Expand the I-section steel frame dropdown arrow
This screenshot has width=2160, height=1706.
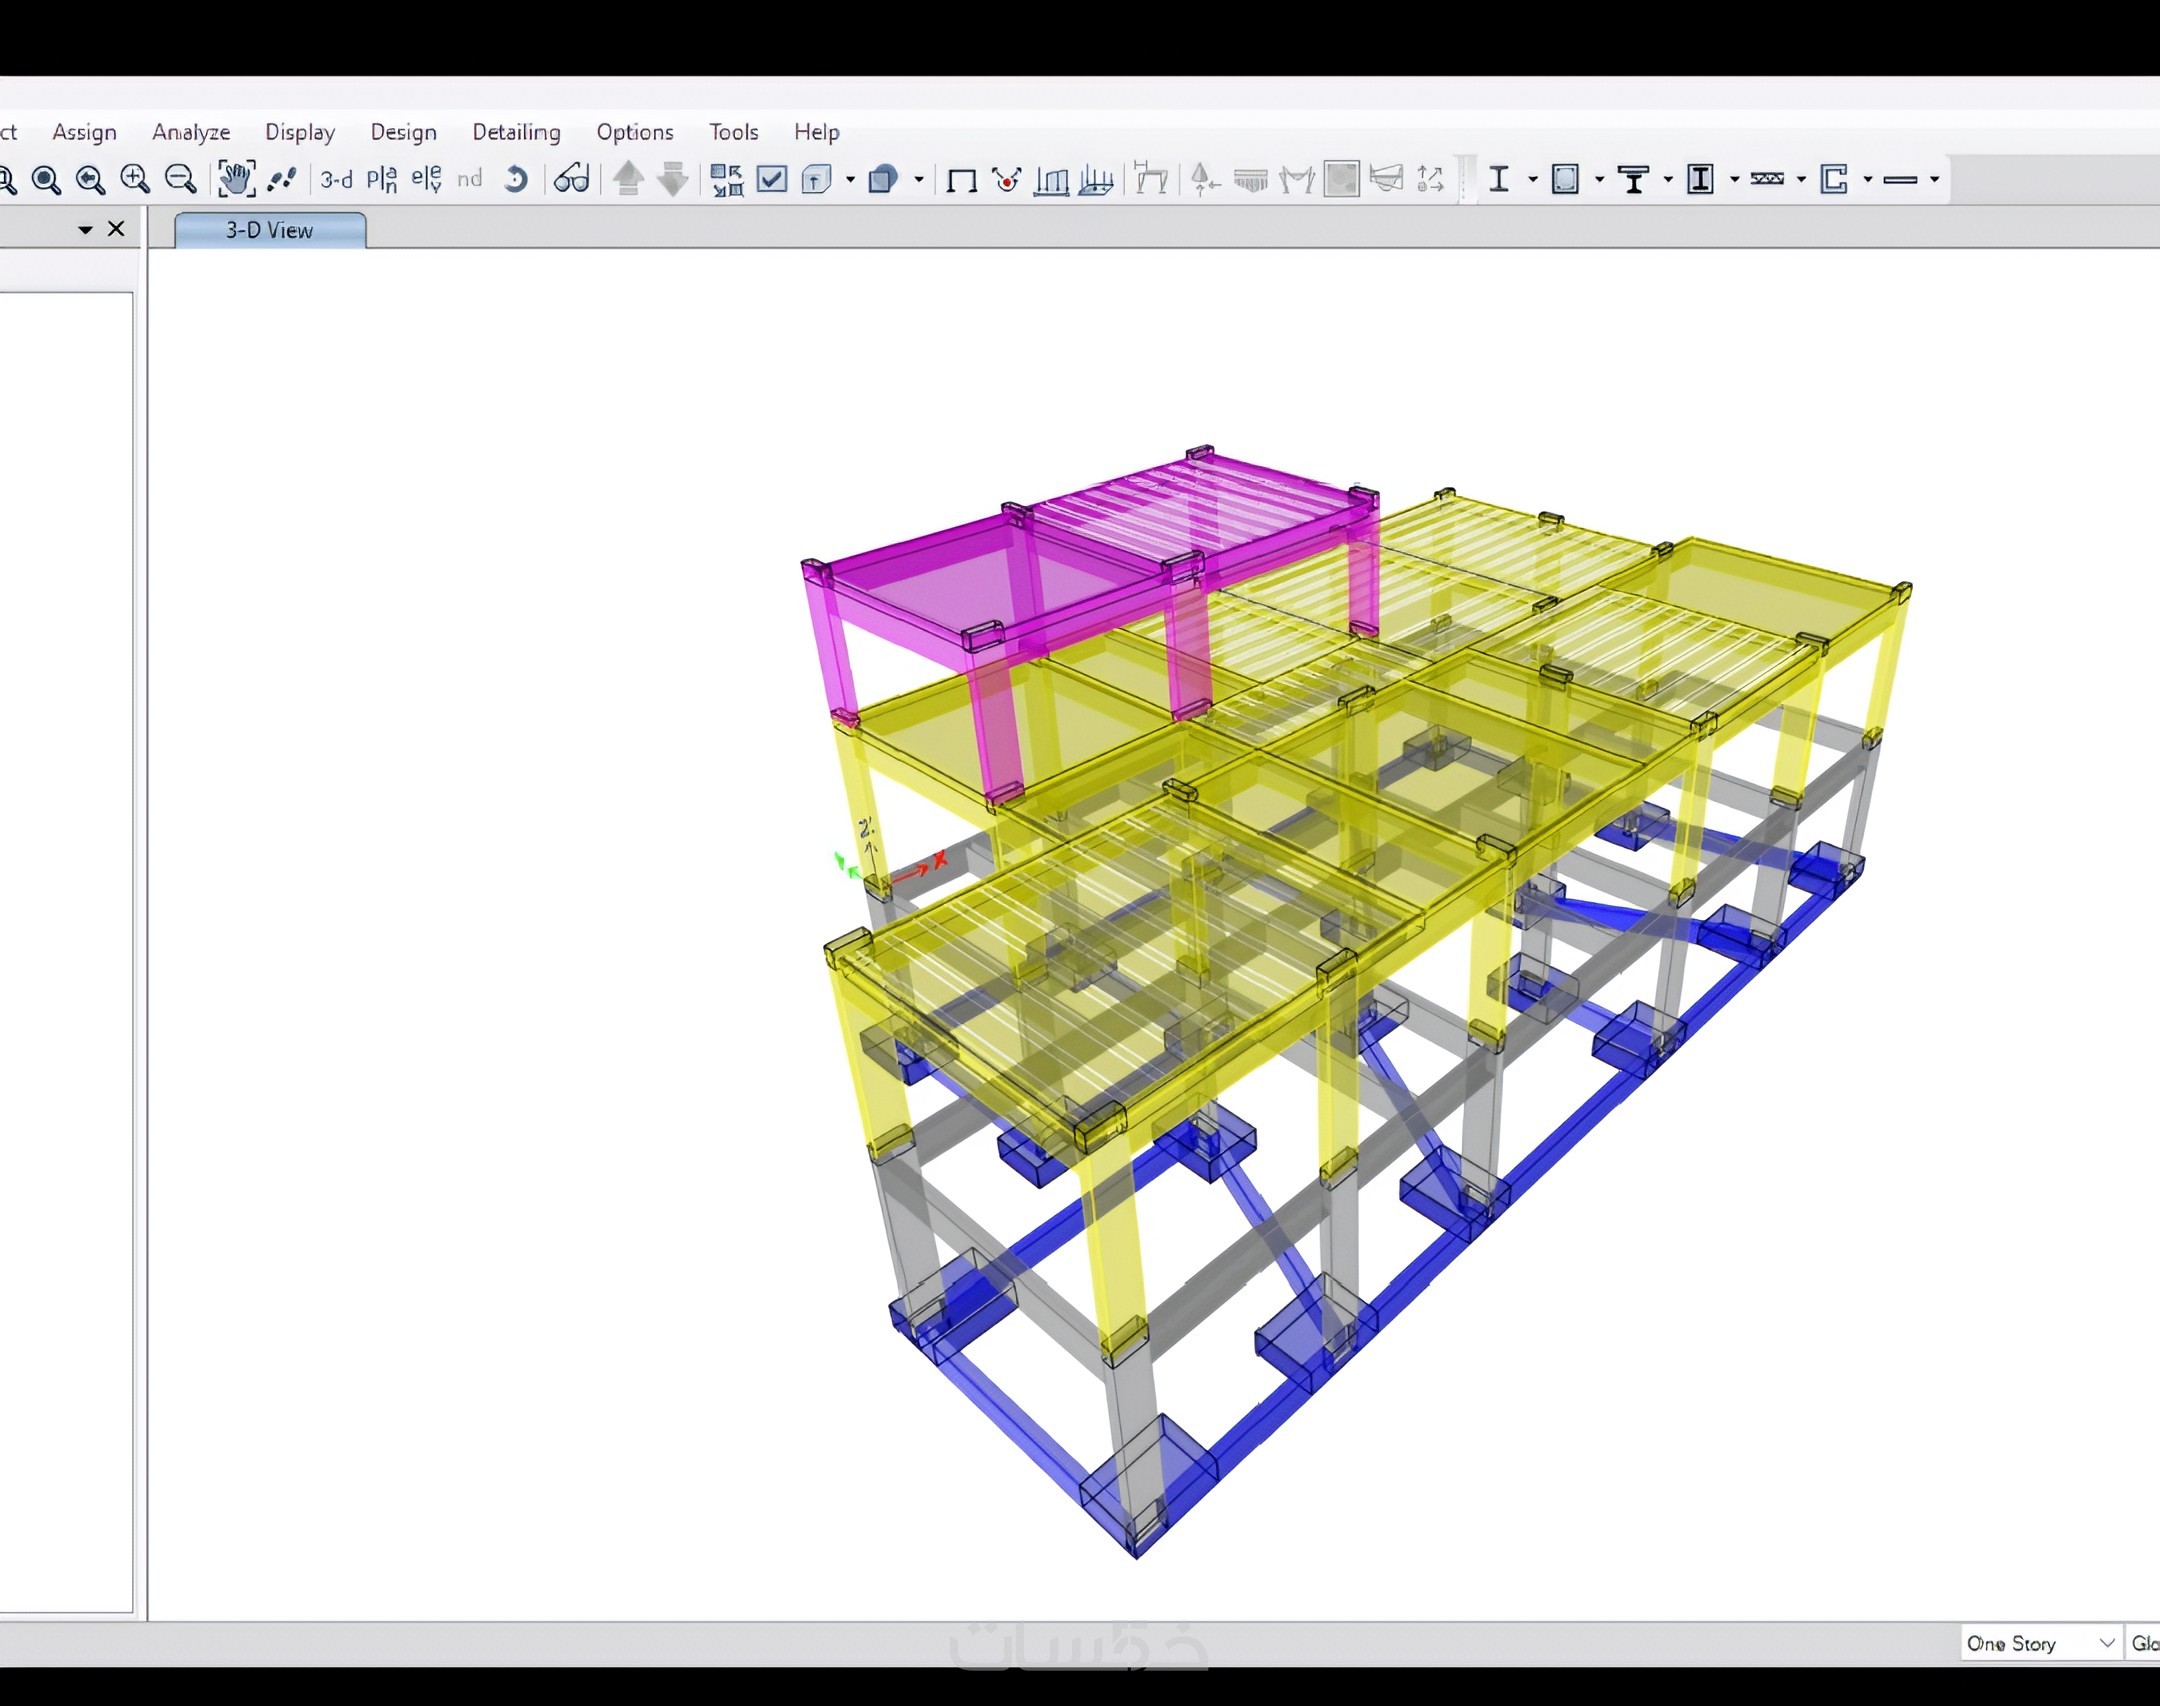[1533, 180]
